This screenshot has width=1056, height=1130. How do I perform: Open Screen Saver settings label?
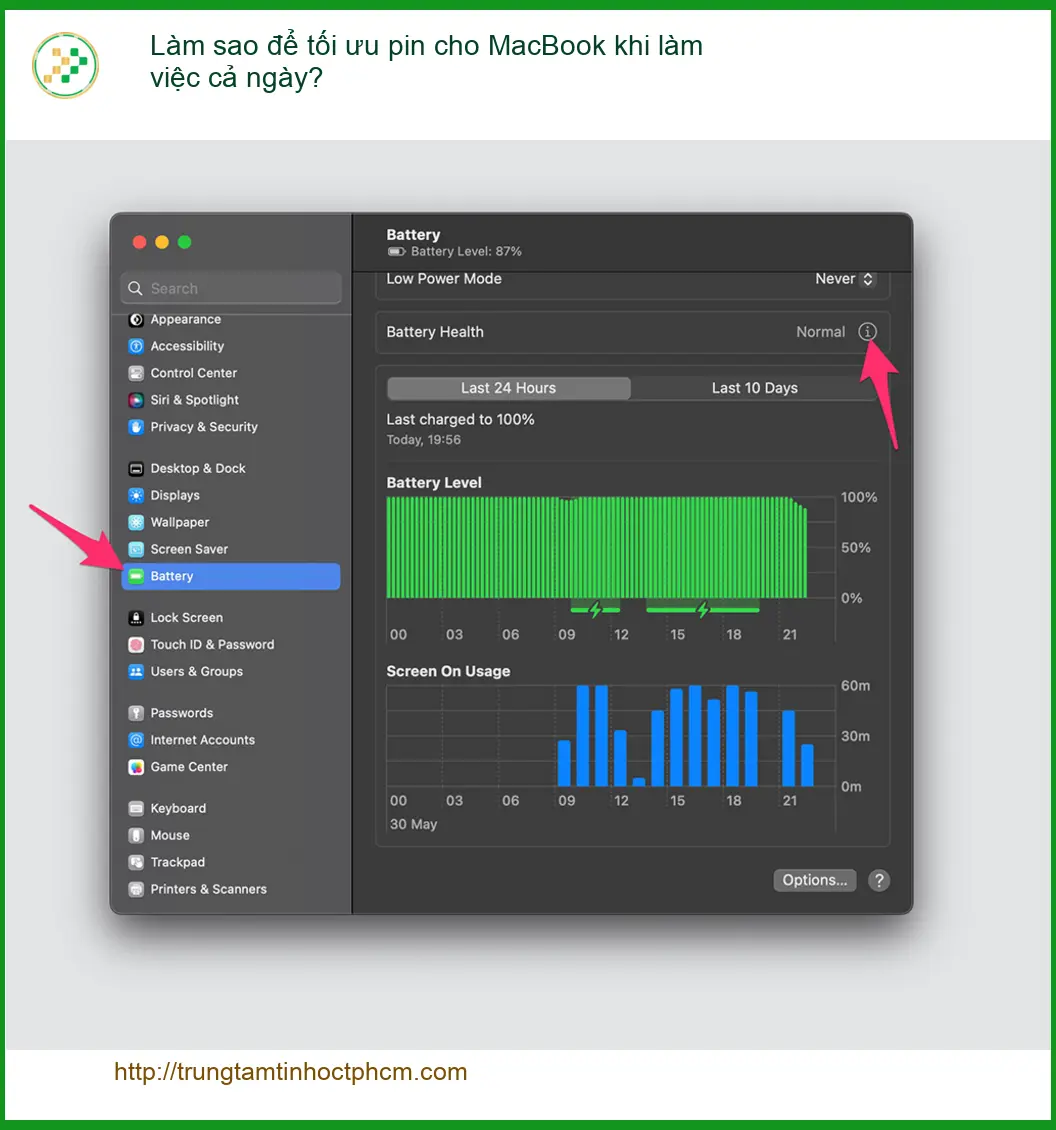(189, 549)
